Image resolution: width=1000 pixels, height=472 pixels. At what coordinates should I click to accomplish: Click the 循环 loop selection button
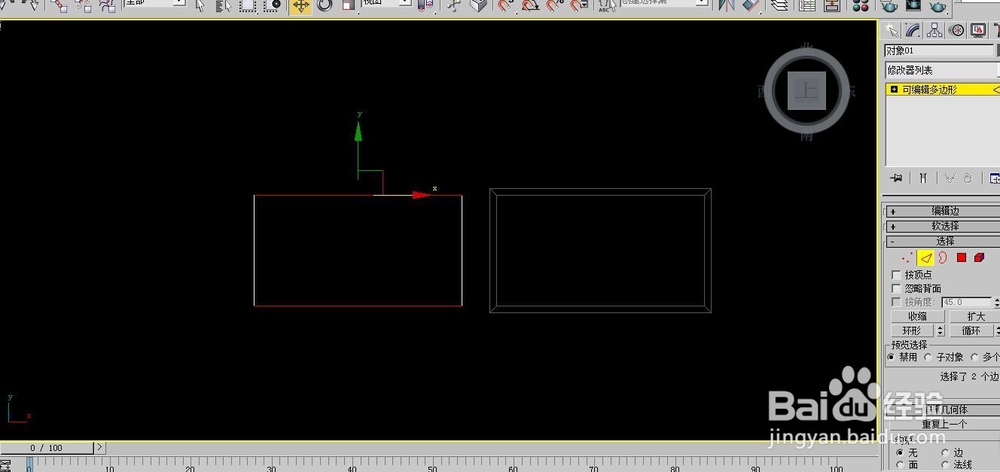tap(970, 330)
